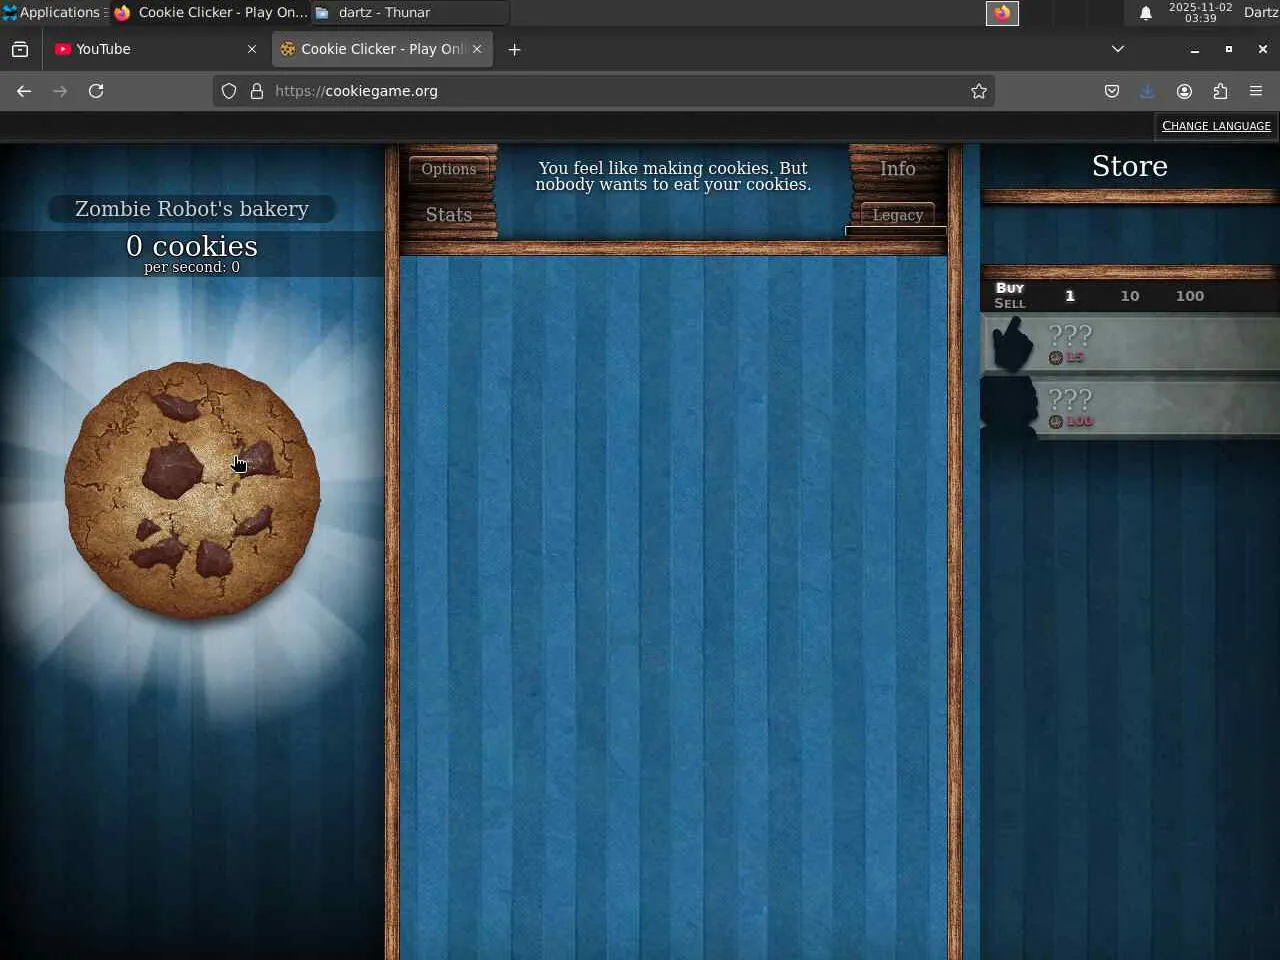Open Firefox View recent browsing
This screenshot has height=960, width=1280.
[20, 49]
